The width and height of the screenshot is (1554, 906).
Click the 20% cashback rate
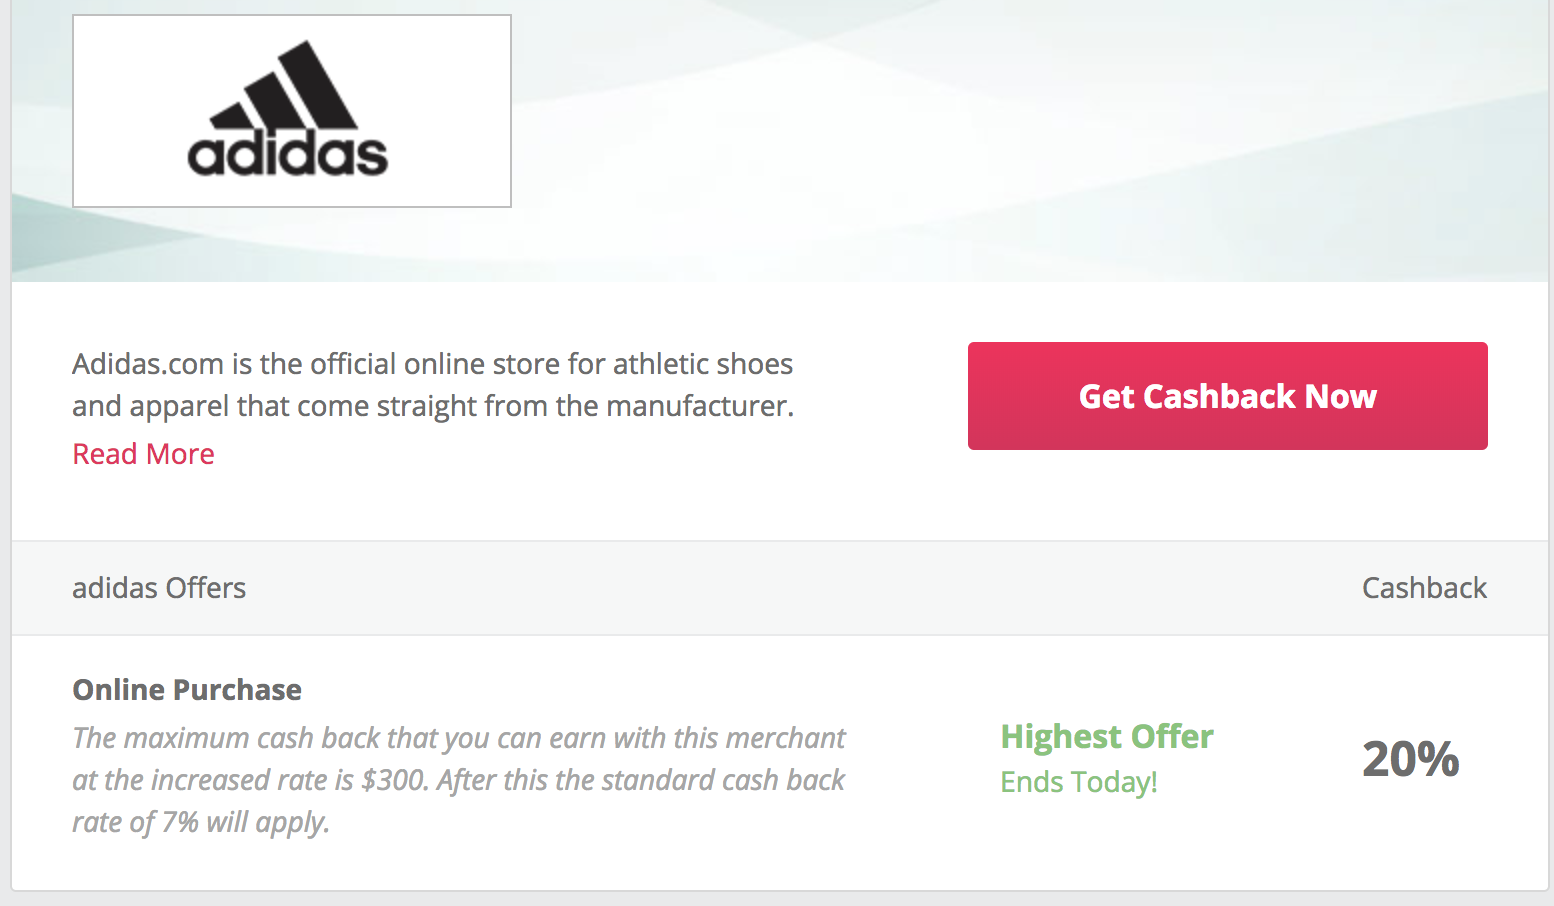[x=1410, y=759]
